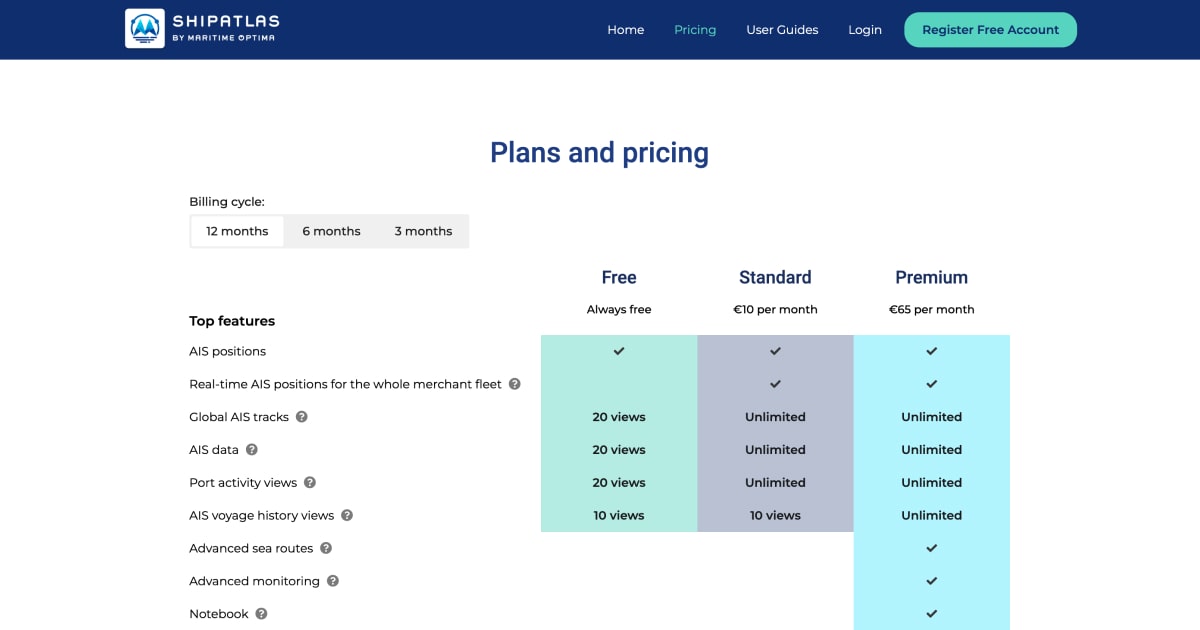Open help for Real-time AIS merchant fleet positions
This screenshot has width=1200, height=630.
point(514,383)
